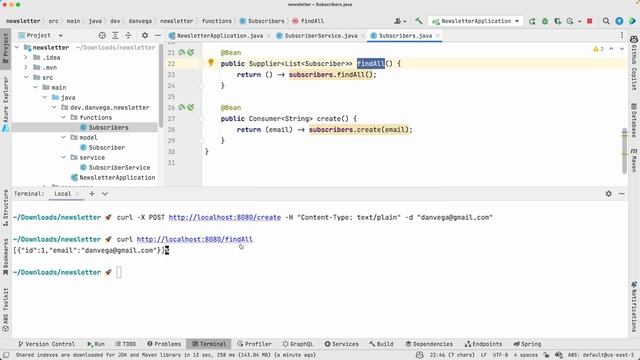
Task: Open the Endpoints tool window
Action: pos(483,344)
